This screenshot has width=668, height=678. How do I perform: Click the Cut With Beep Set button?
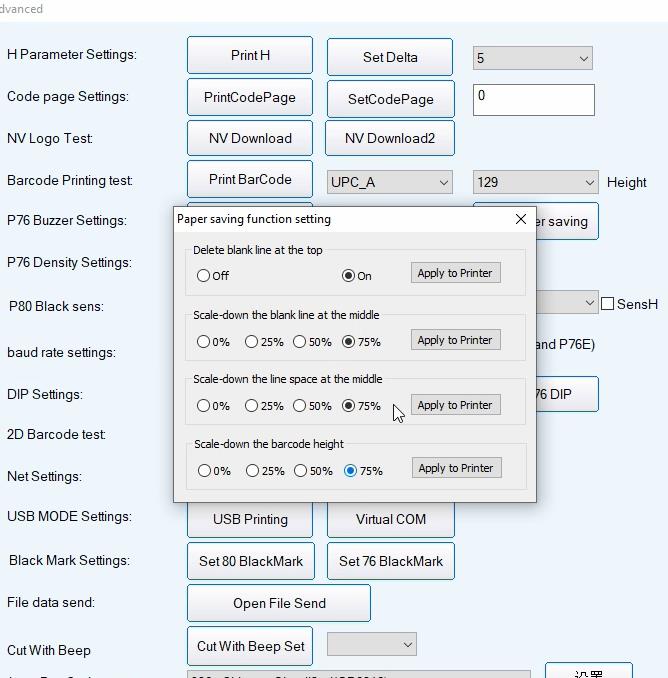pyautogui.click(x=250, y=646)
